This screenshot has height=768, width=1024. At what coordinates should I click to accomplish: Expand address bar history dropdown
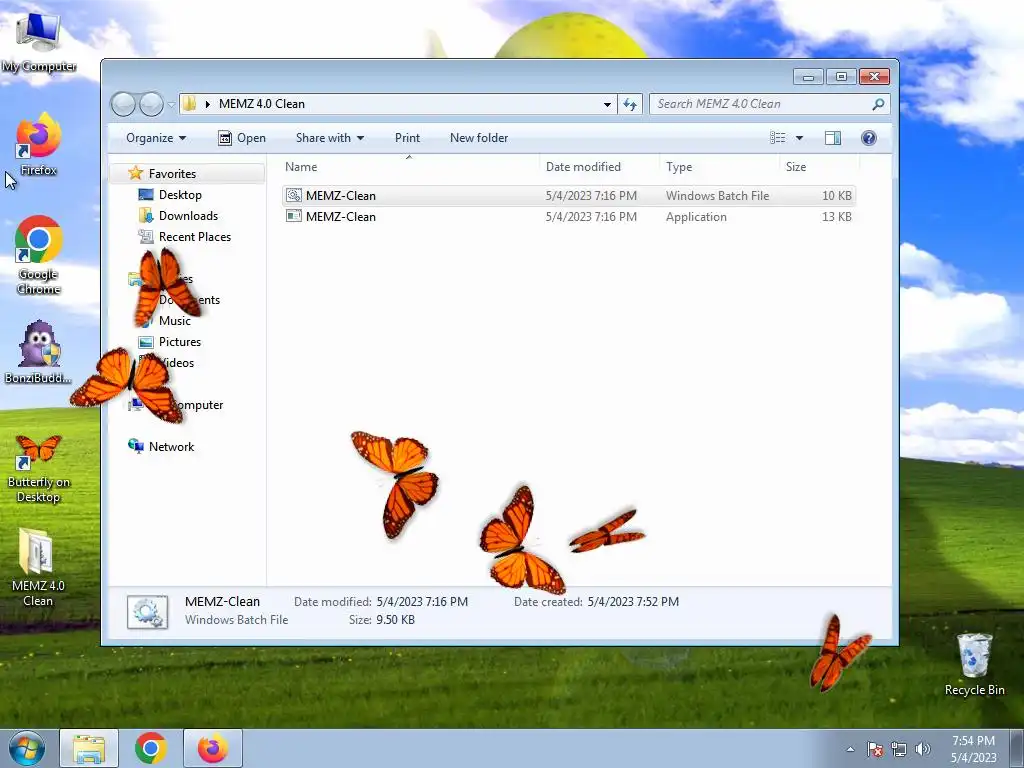point(607,104)
